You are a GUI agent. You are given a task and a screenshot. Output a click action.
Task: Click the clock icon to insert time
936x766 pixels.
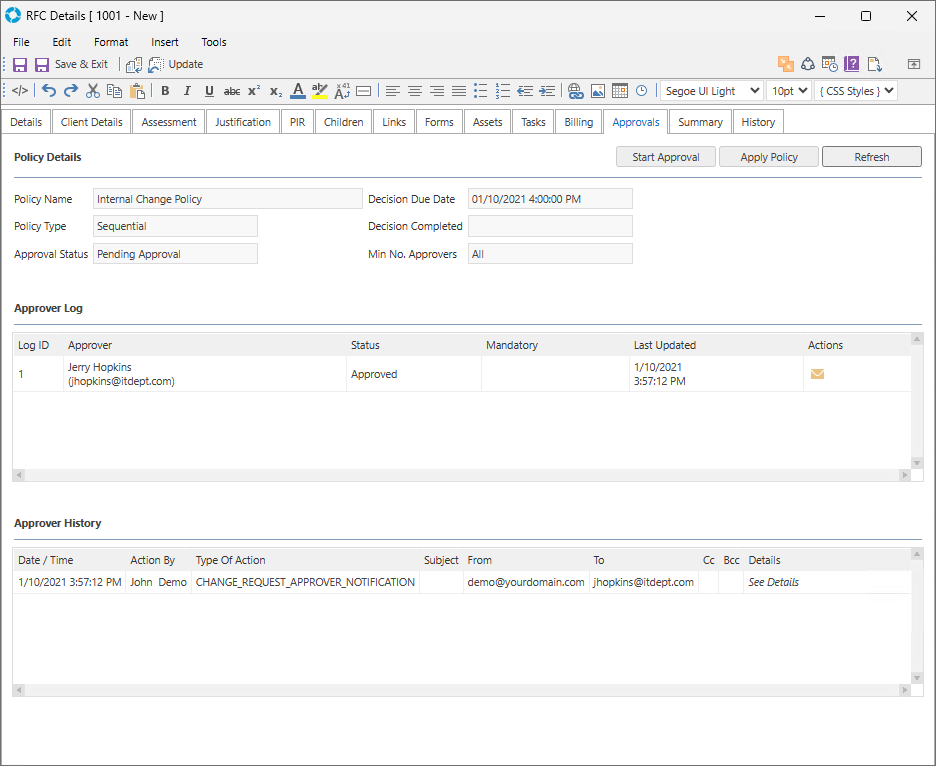point(641,91)
